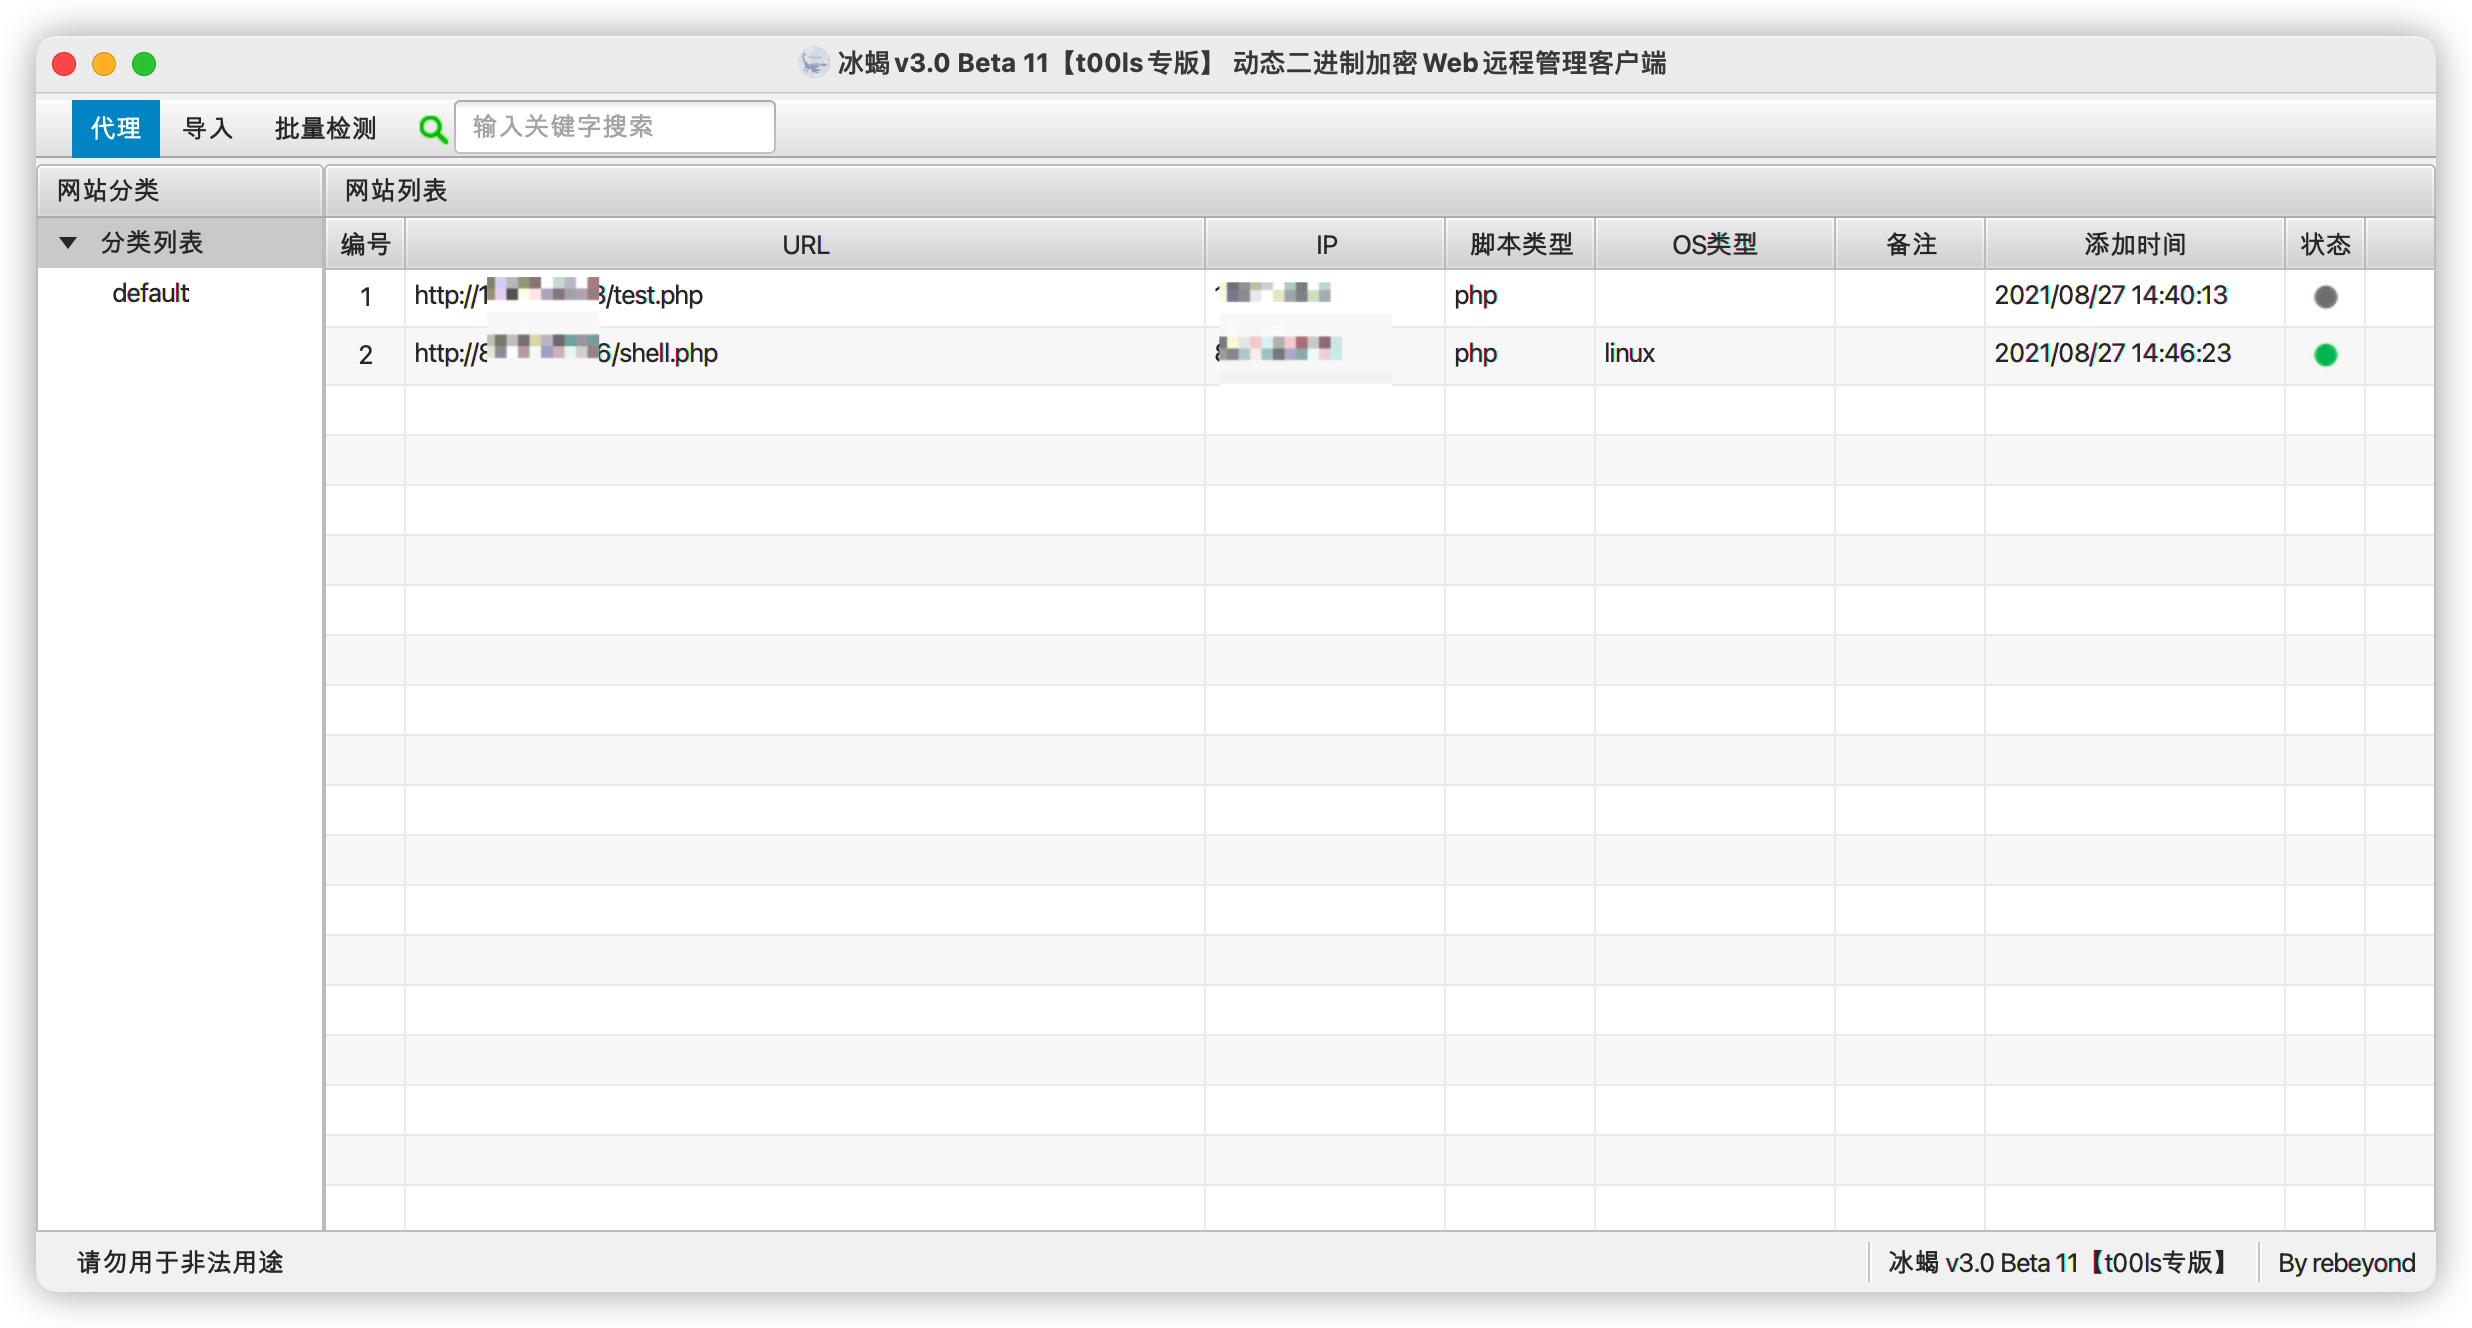Click the 导入 import button
2472x1328 pixels.
pos(207,128)
